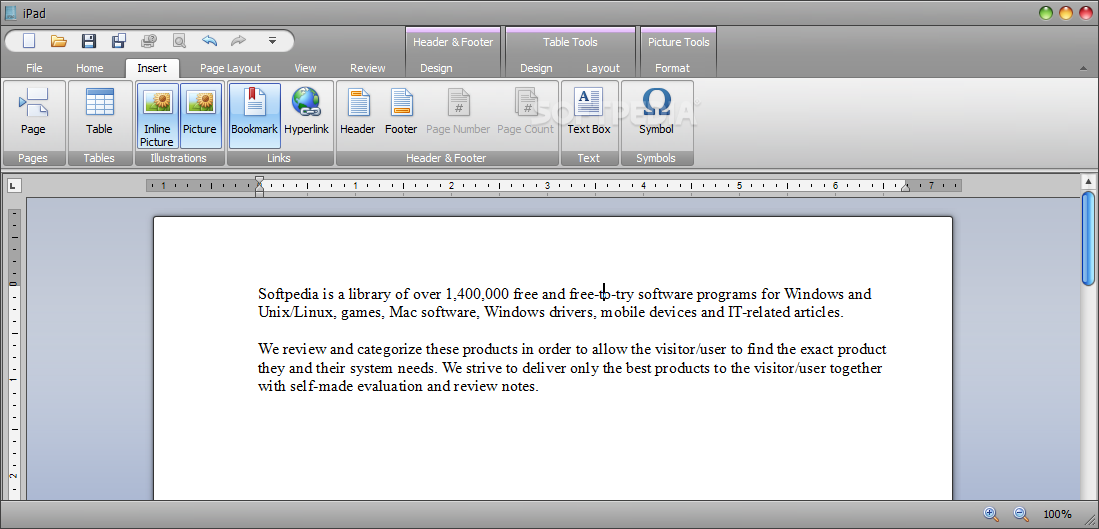Viewport: 1099px width, 529px height.
Task: Insert a floating Picture
Action: (x=200, y=116)
